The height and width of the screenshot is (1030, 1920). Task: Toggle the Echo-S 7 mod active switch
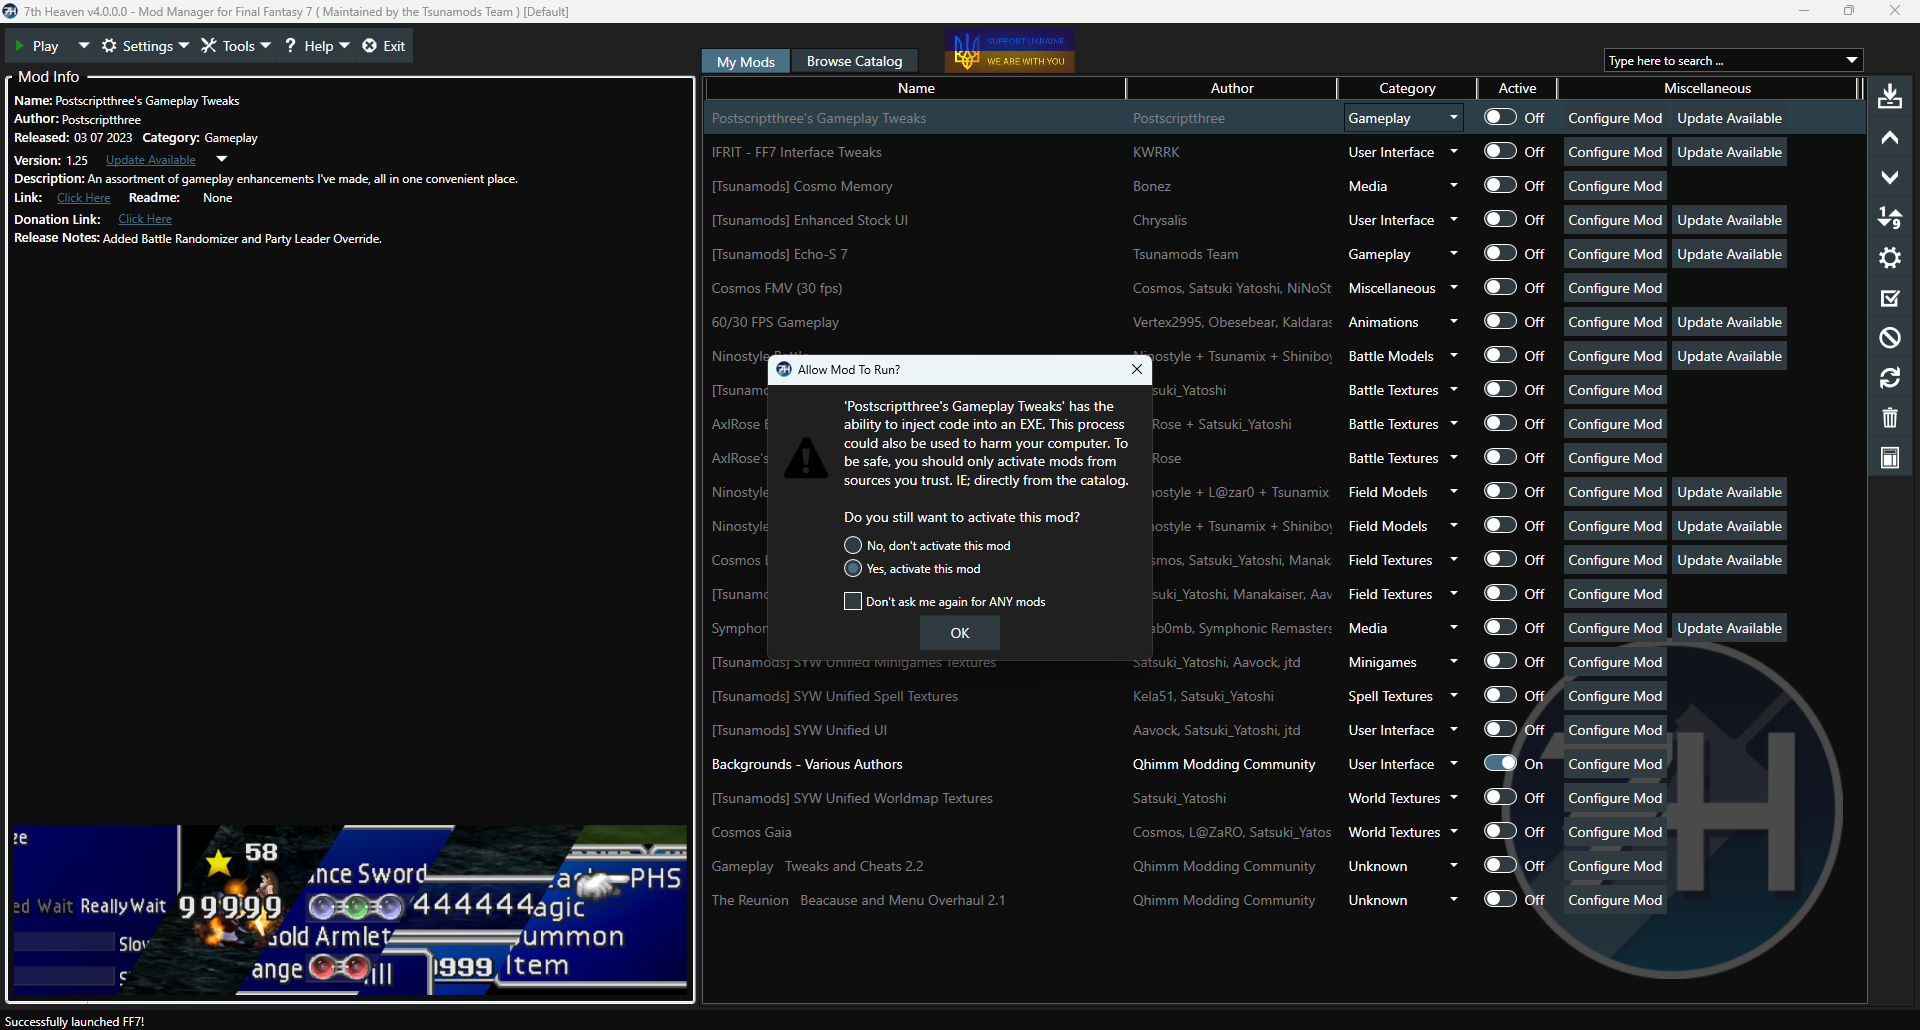1500,253
